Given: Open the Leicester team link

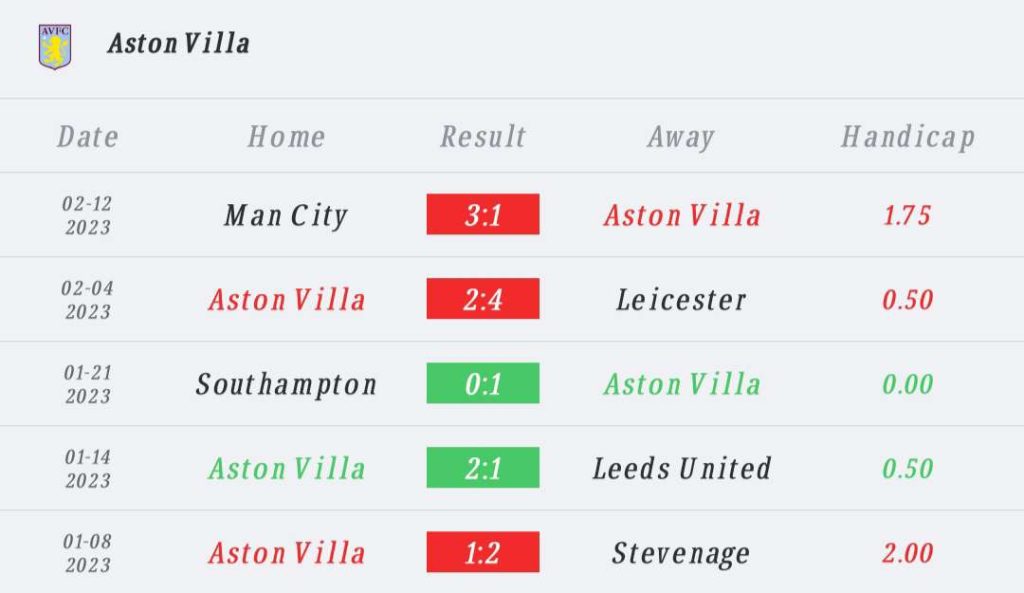Looking at the screenshot, I should coord(681,299).
